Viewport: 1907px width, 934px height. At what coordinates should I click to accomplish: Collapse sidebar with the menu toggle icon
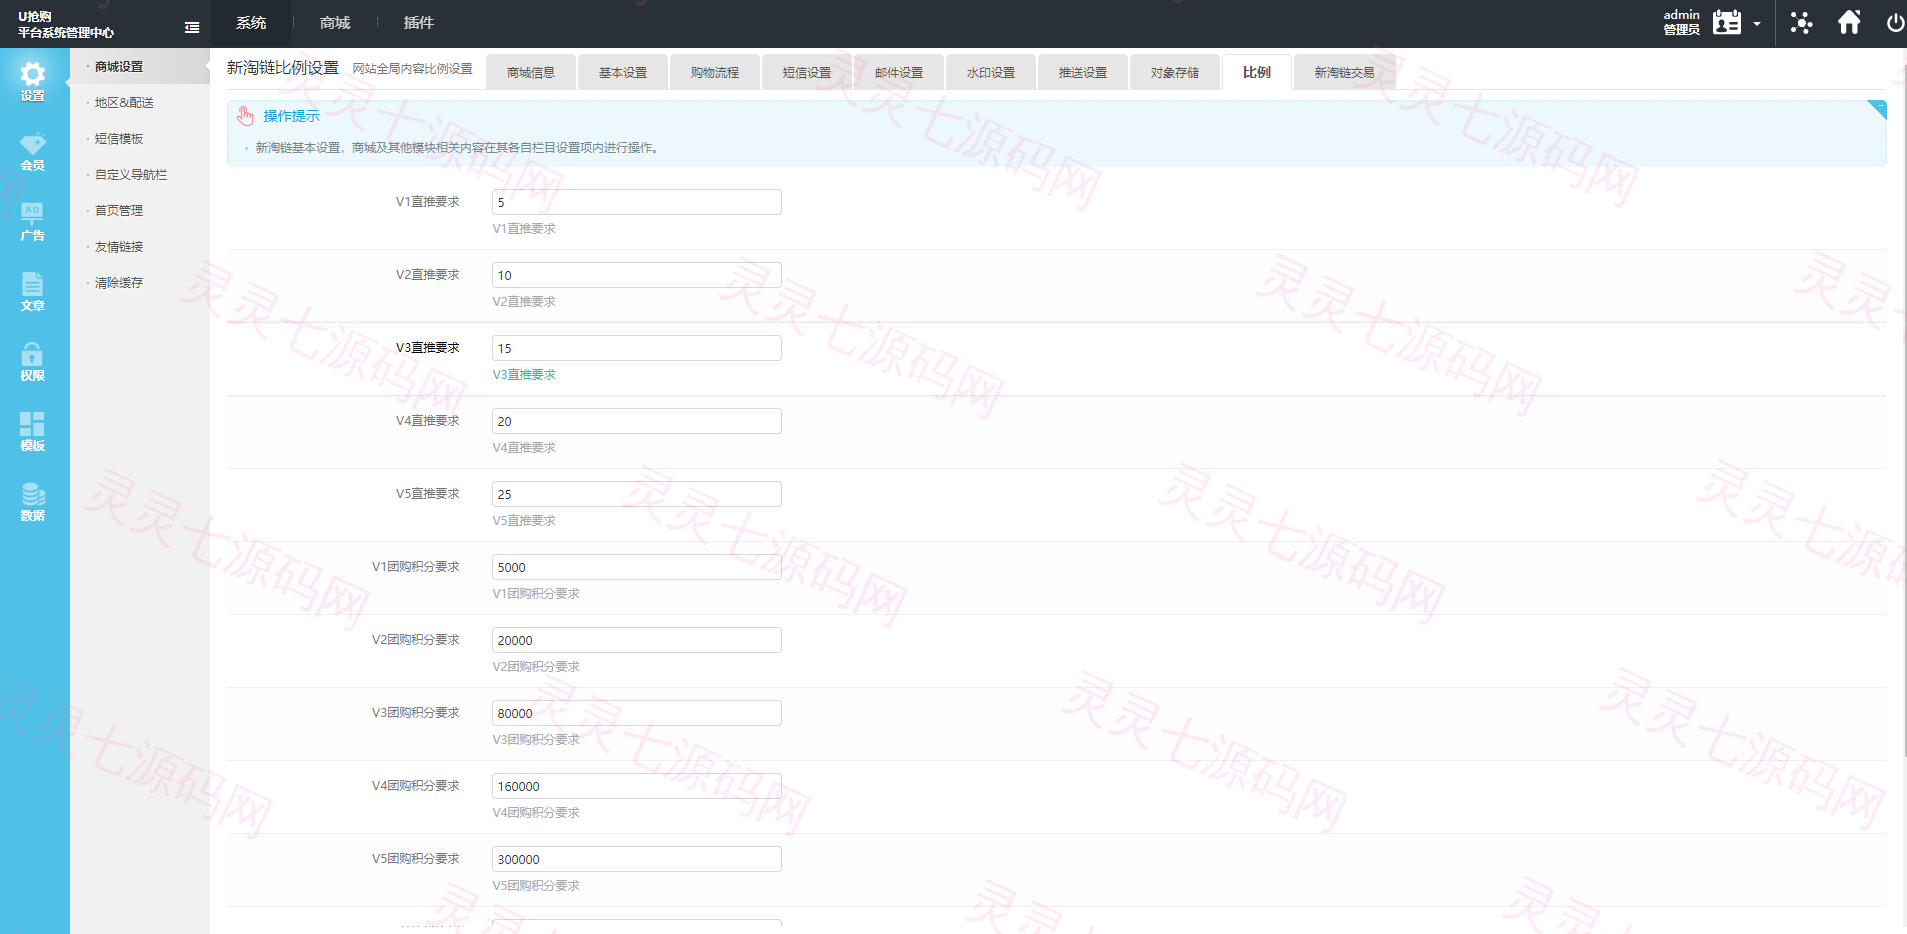tap(192, 28)
